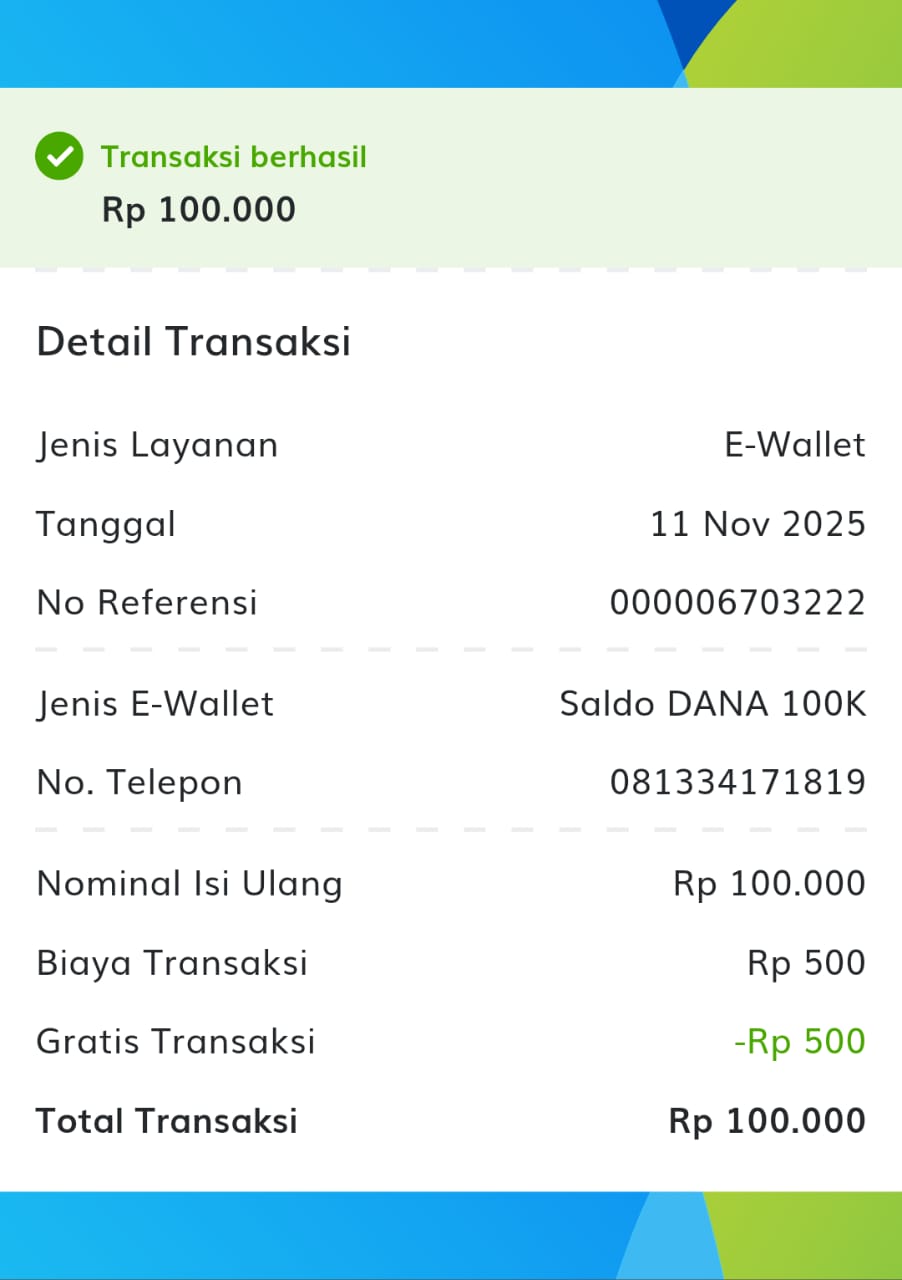
Task: Click the green success checkmark icon
Action: [x=59, y=157]
